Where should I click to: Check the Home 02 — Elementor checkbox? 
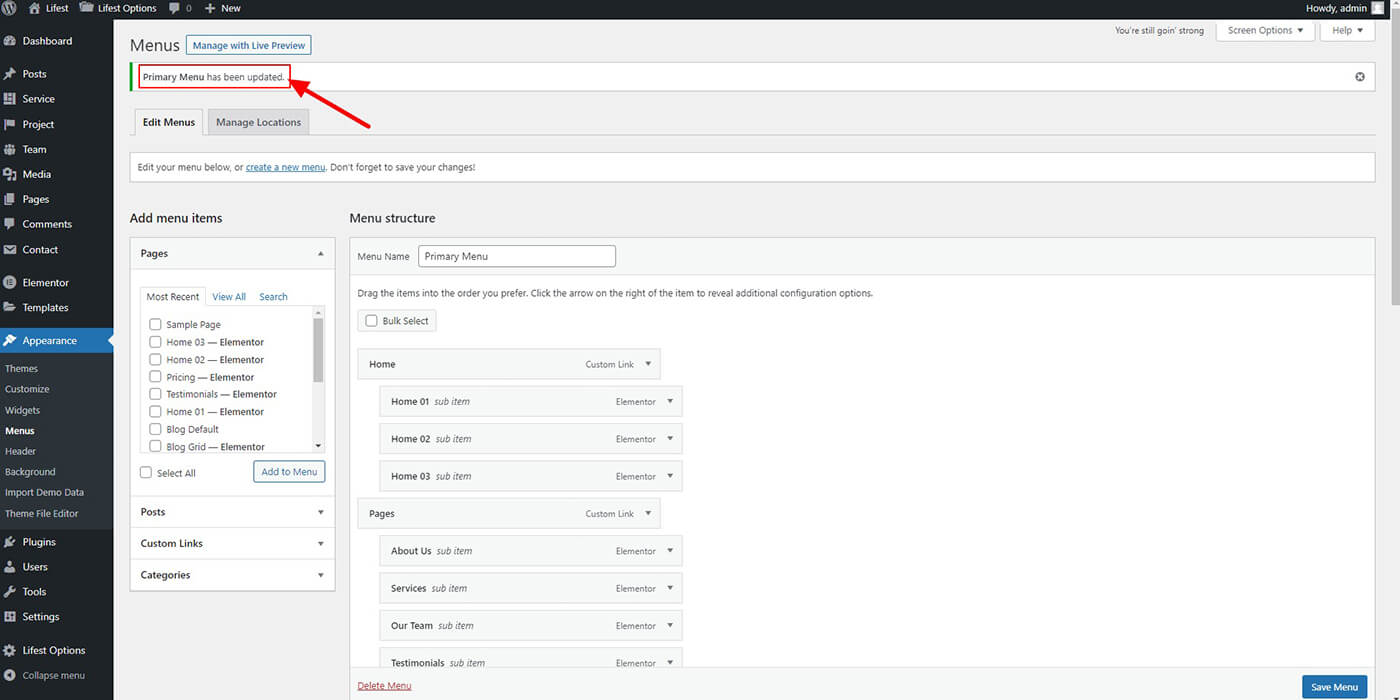click(155, 359)
